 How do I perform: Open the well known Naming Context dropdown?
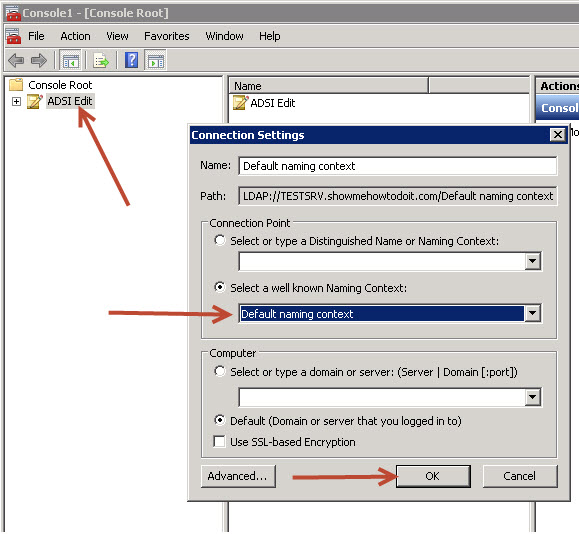point(532,313)
